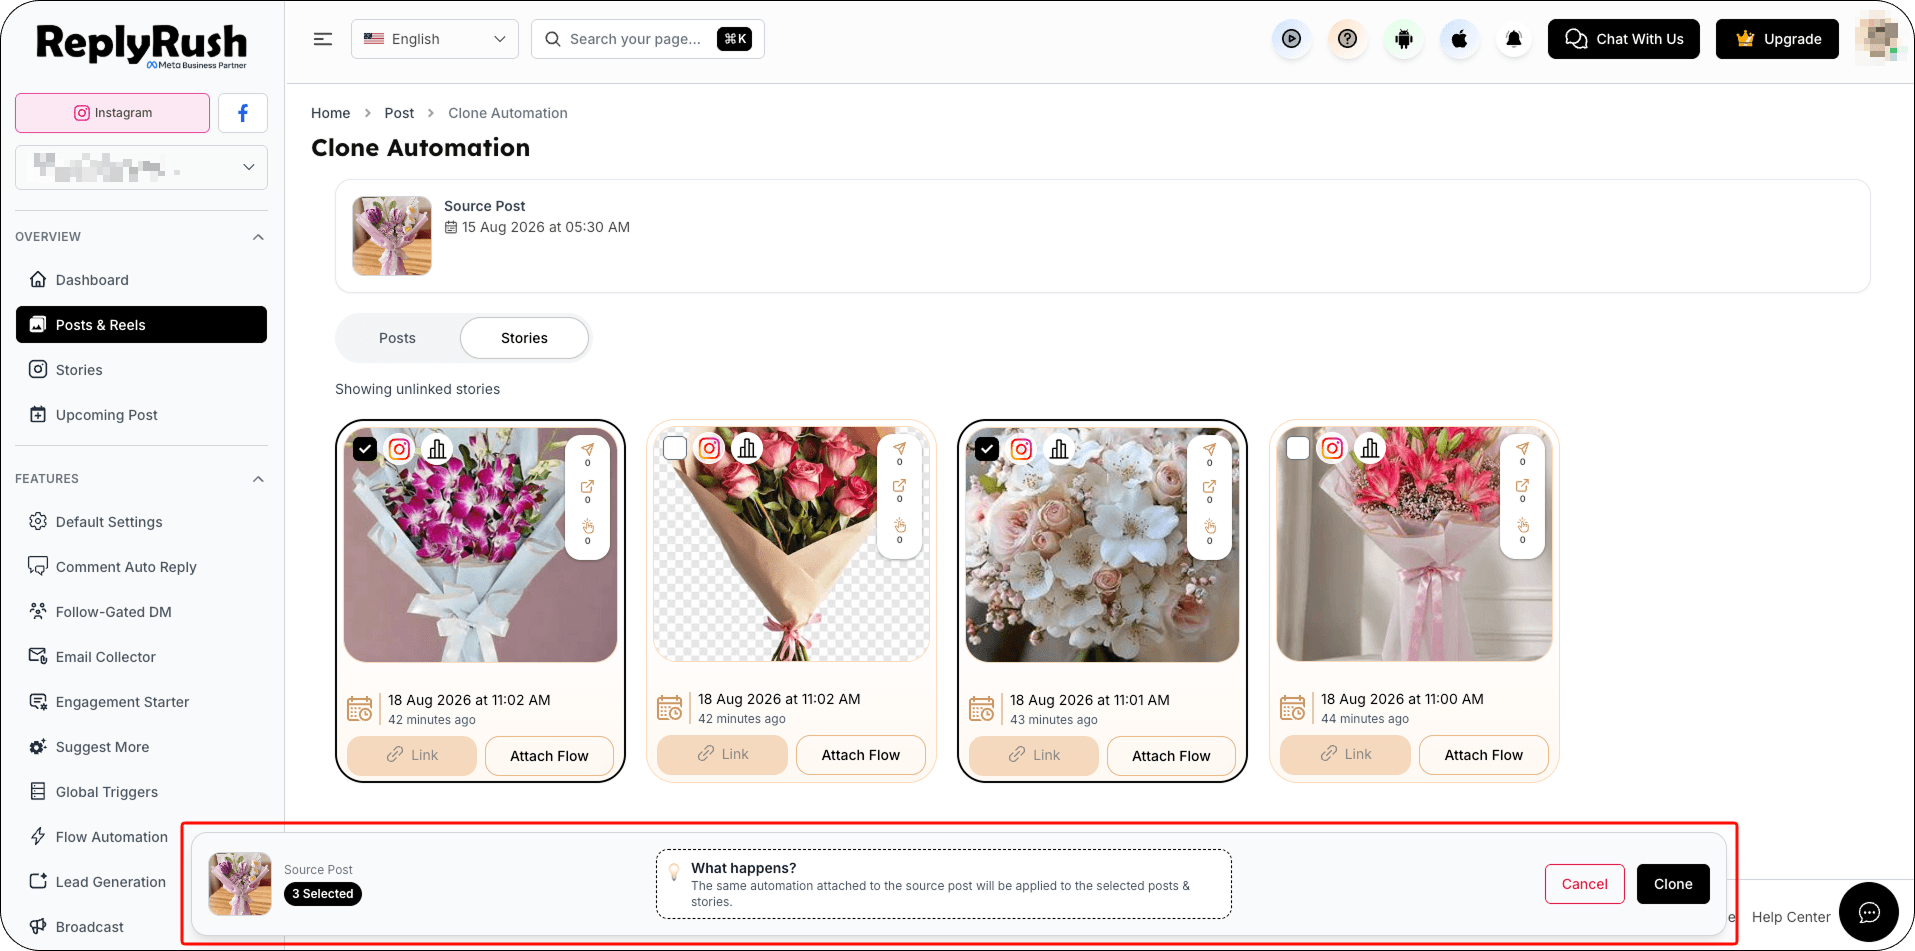Focus the Search your page field
This screenshot has height=951, width=1915.
(648, 39)
